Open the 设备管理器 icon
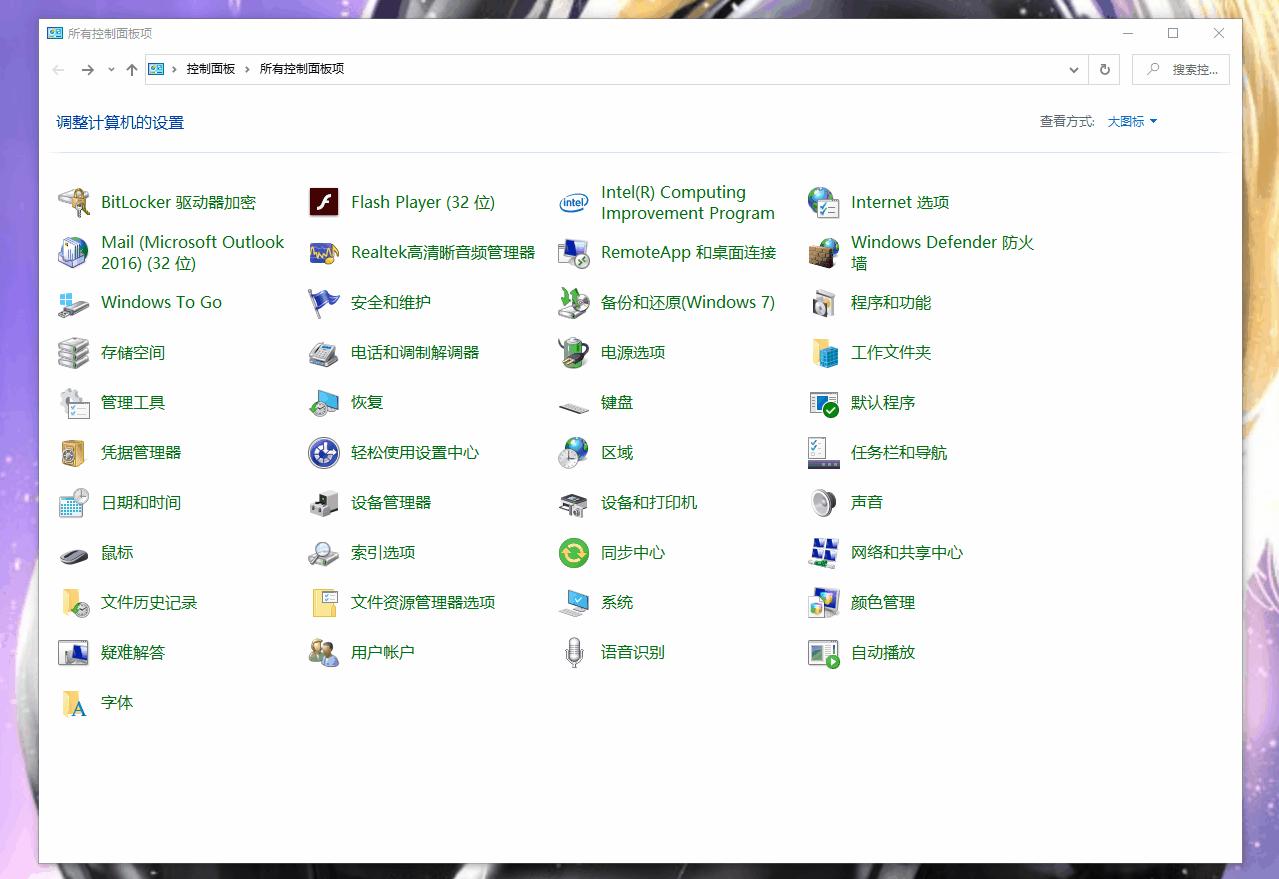This screenshot has width=1279, height=879. [324, 503]
